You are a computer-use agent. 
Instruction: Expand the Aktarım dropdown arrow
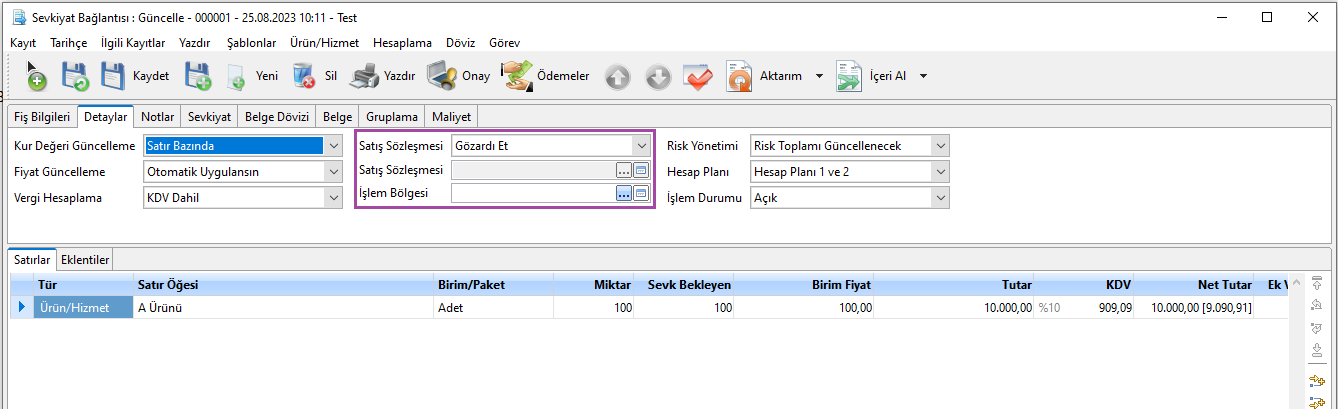tap(819, 76)
